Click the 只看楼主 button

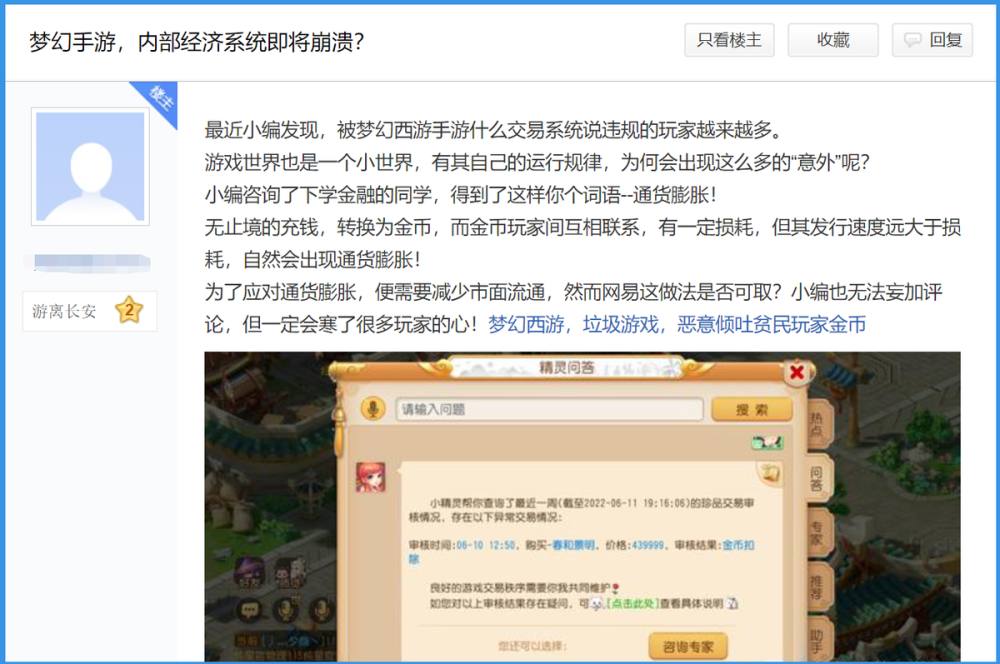point(729,40)
